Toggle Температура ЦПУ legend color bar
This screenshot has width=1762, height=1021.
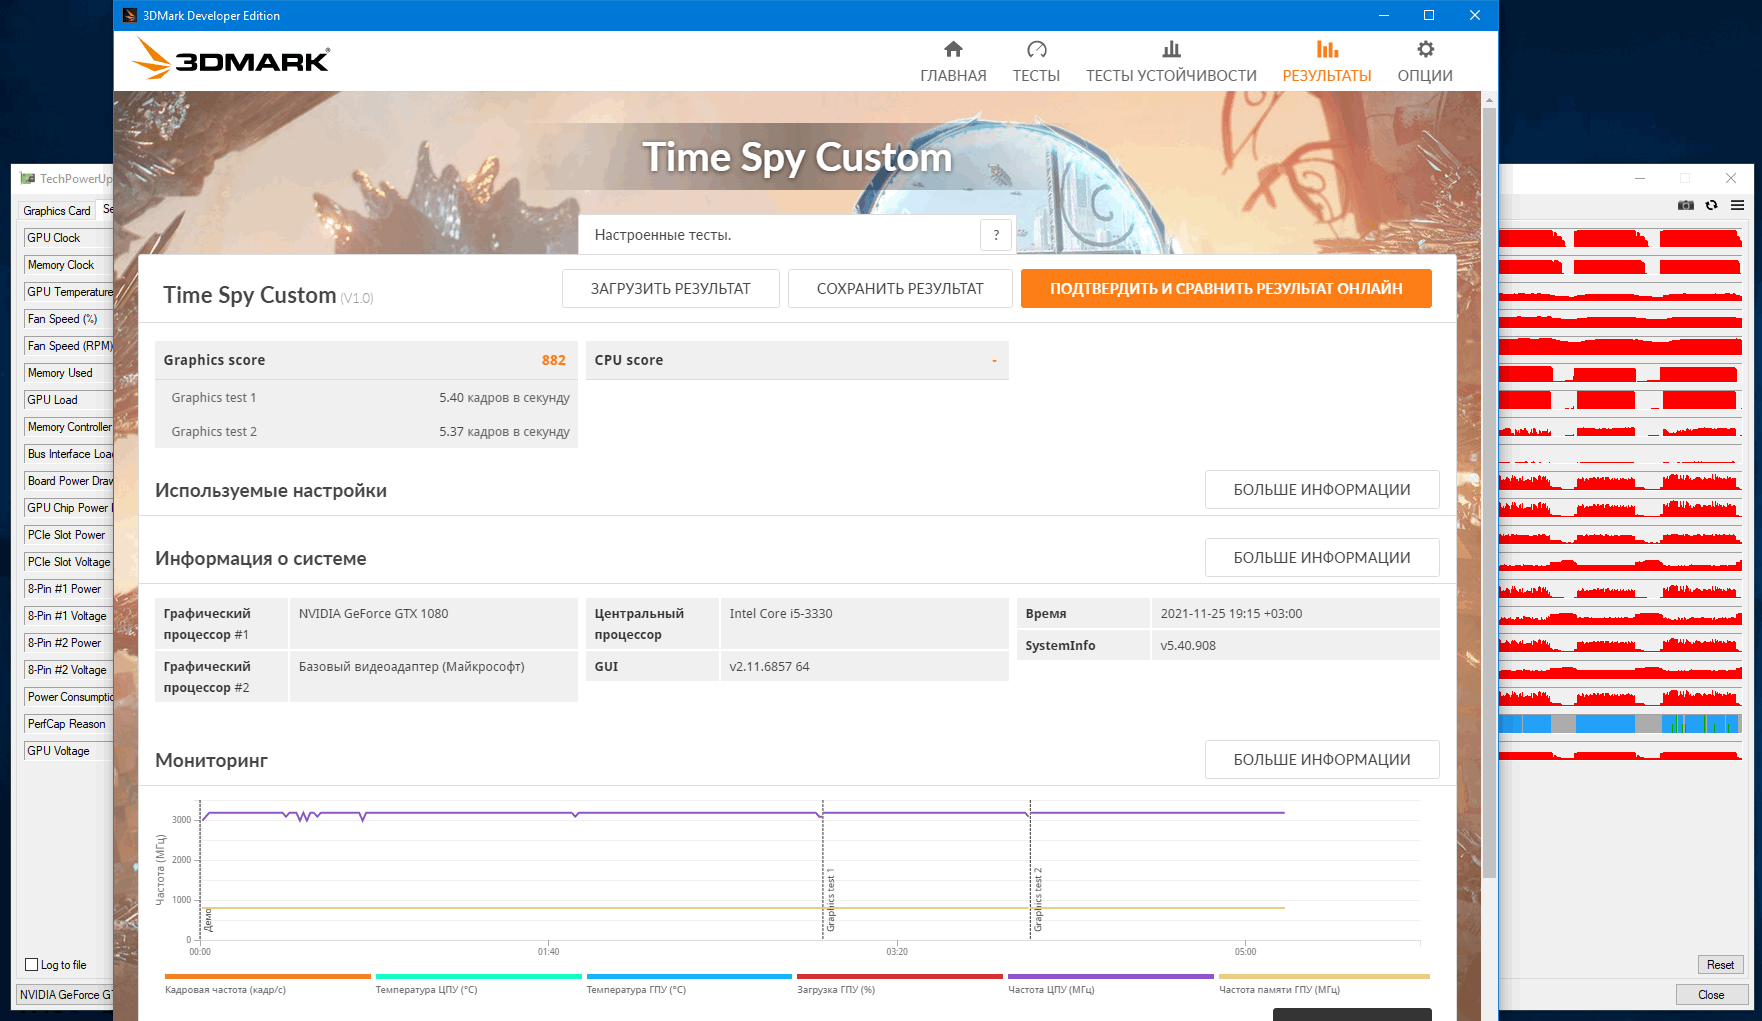pyautogui.click(x=478, y=976)
